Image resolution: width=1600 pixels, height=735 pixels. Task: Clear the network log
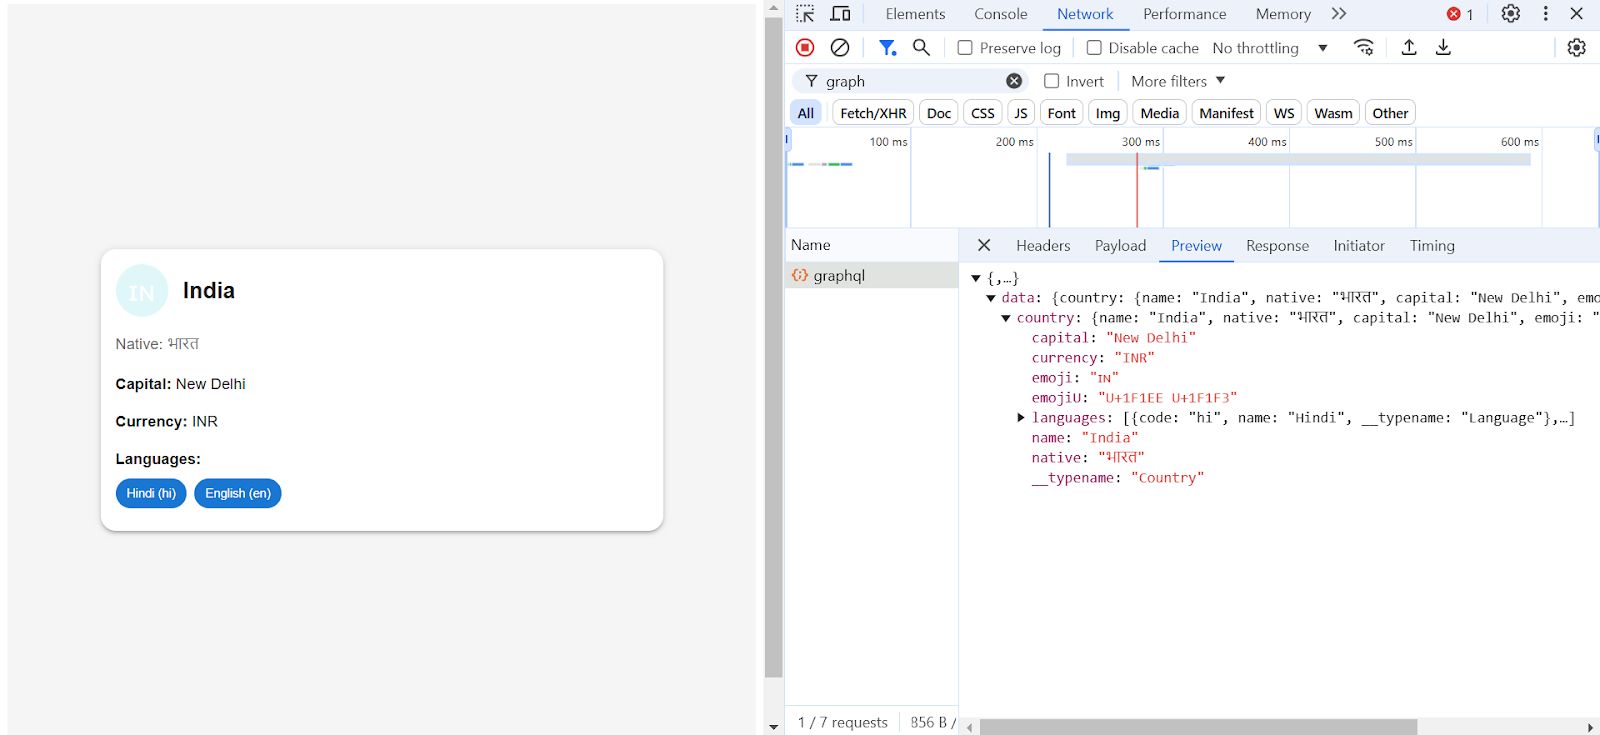point(840,48)
